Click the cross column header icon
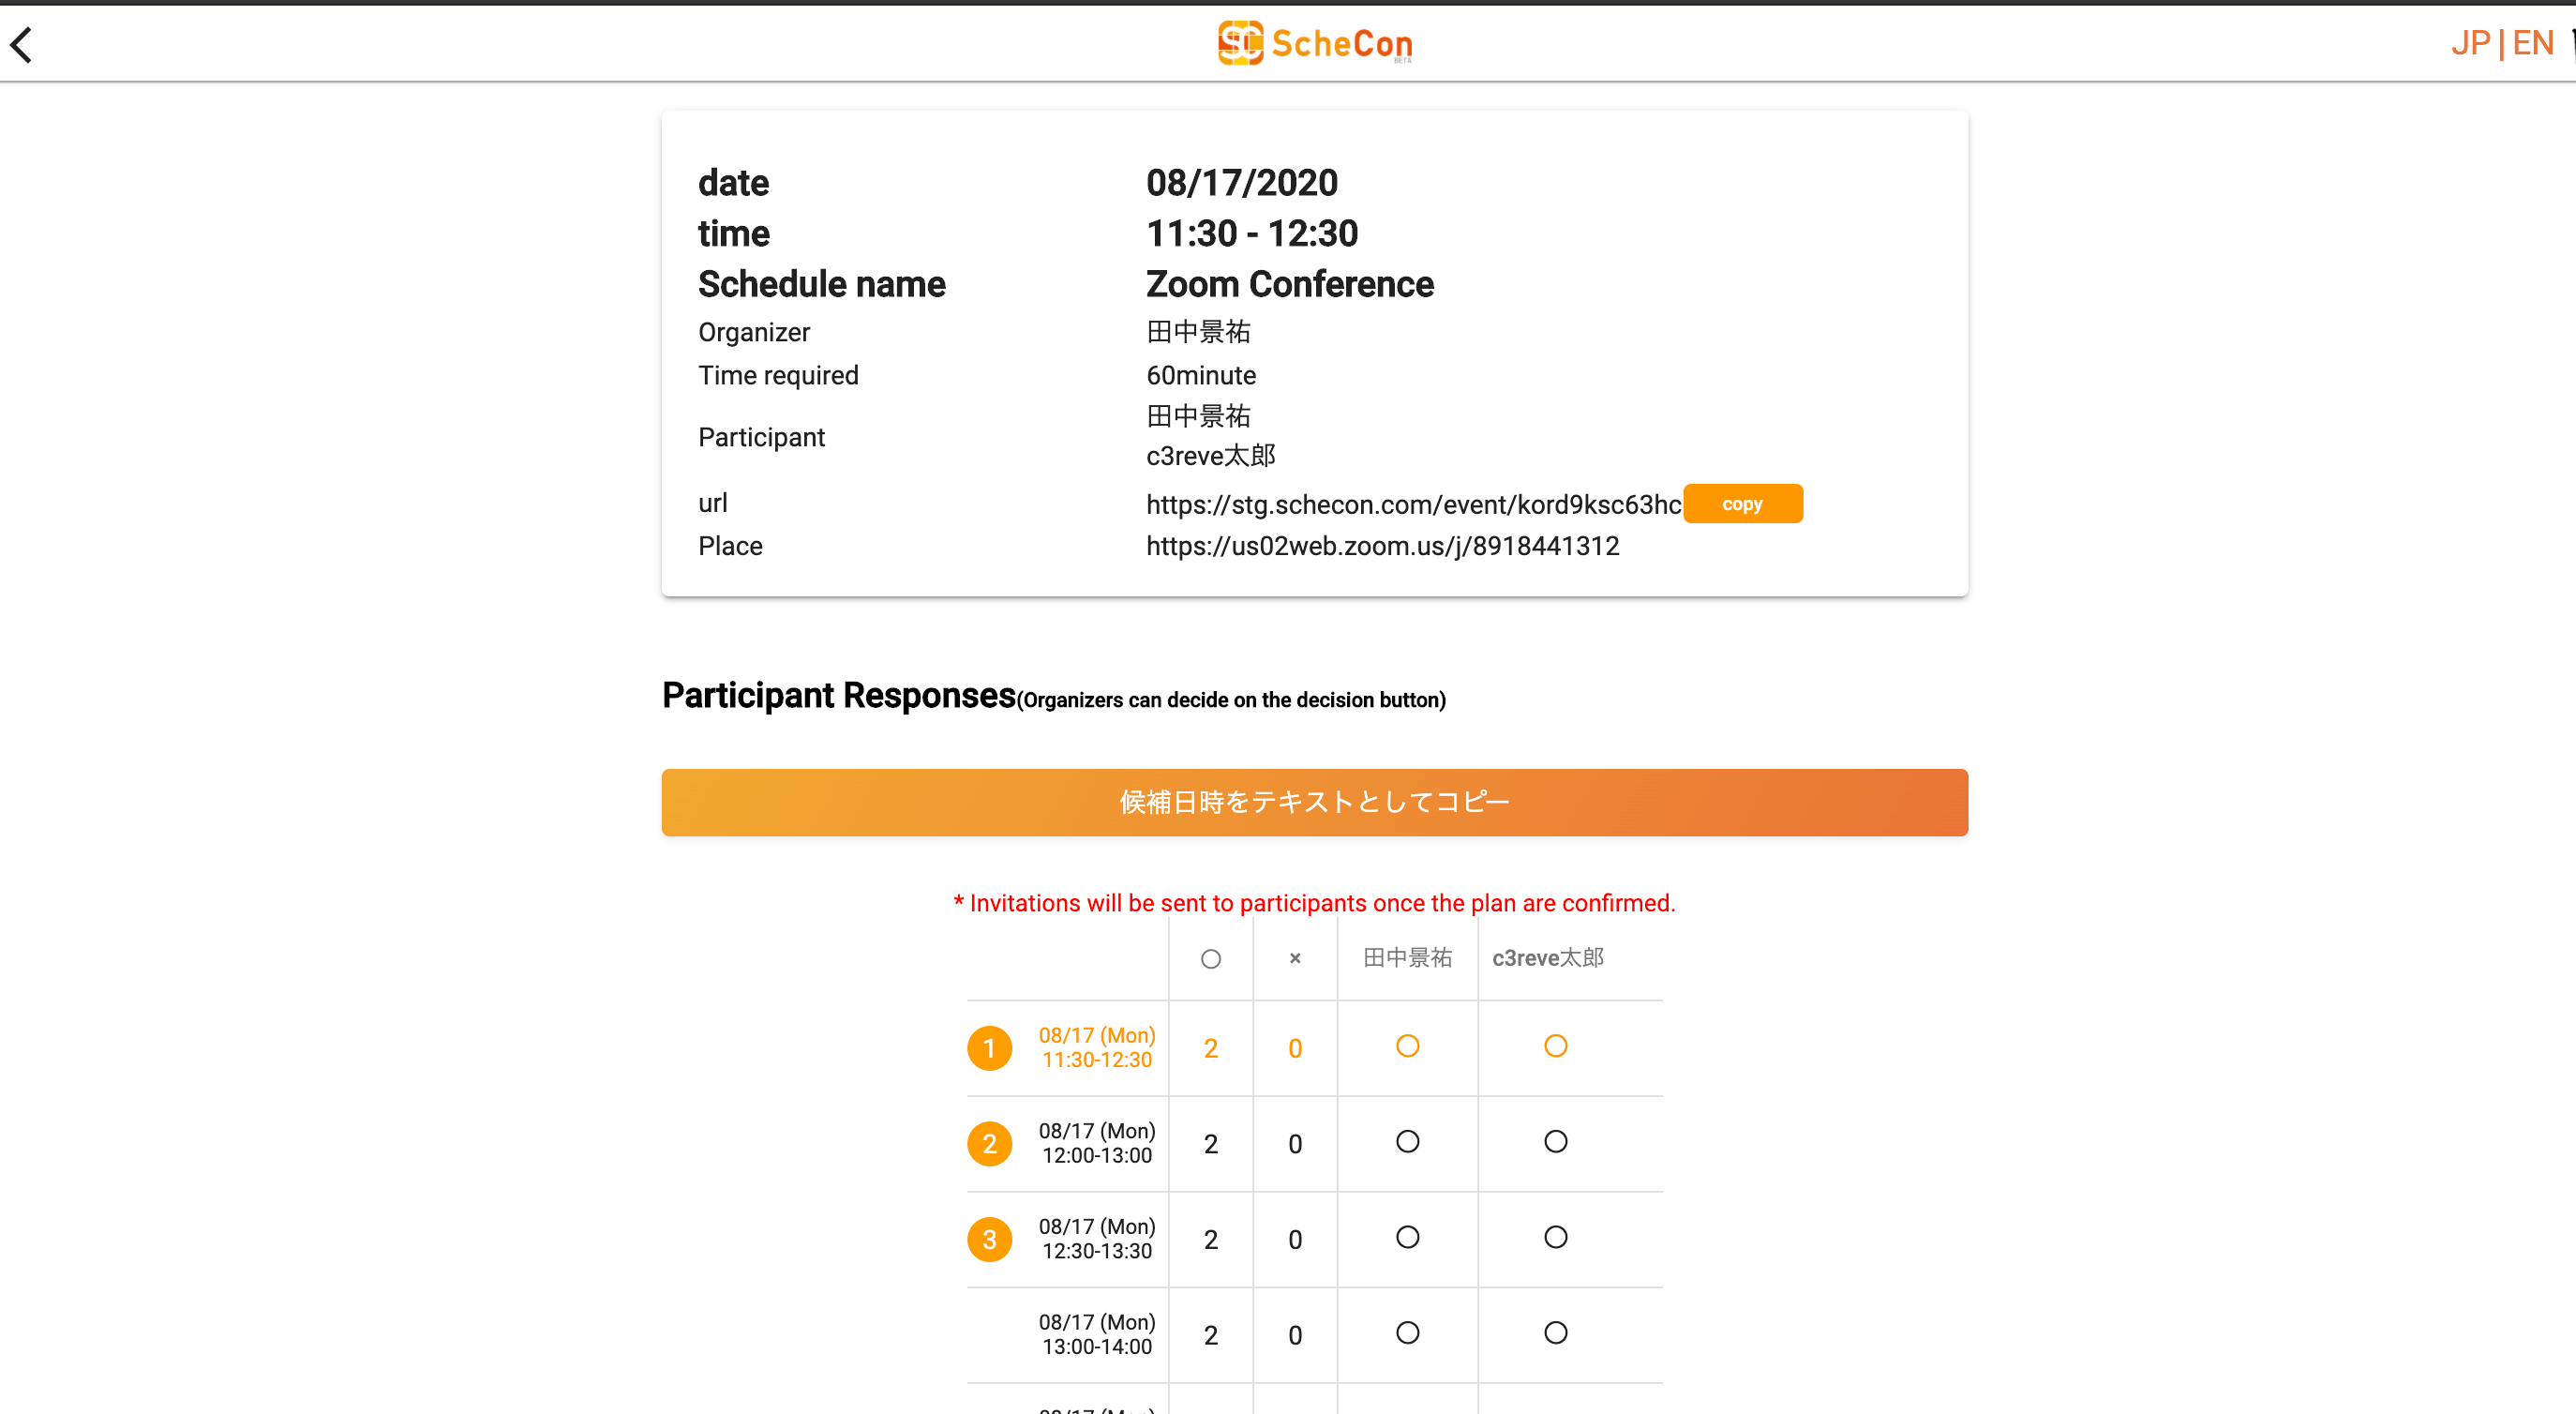This screenshot has height=1414, width=2576. point(1295,959)
